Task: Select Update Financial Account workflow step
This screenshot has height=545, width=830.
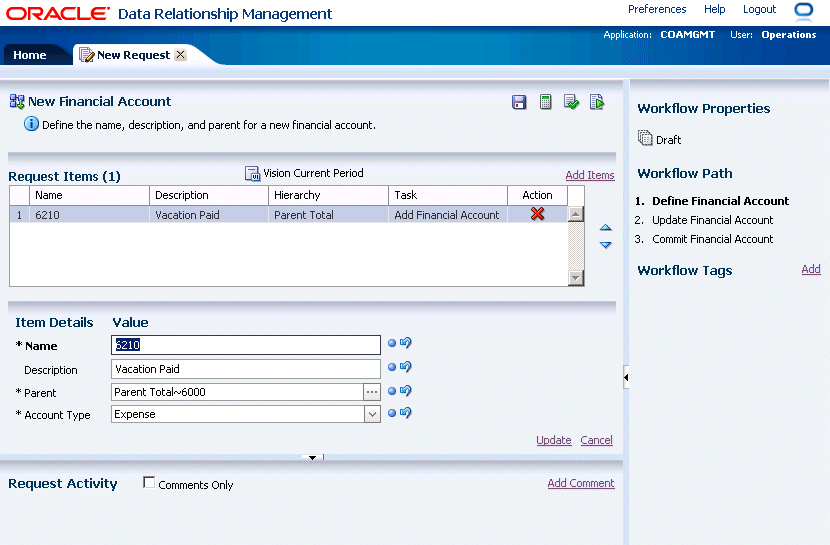Action: pyautogui.click(x=712, y=220)
